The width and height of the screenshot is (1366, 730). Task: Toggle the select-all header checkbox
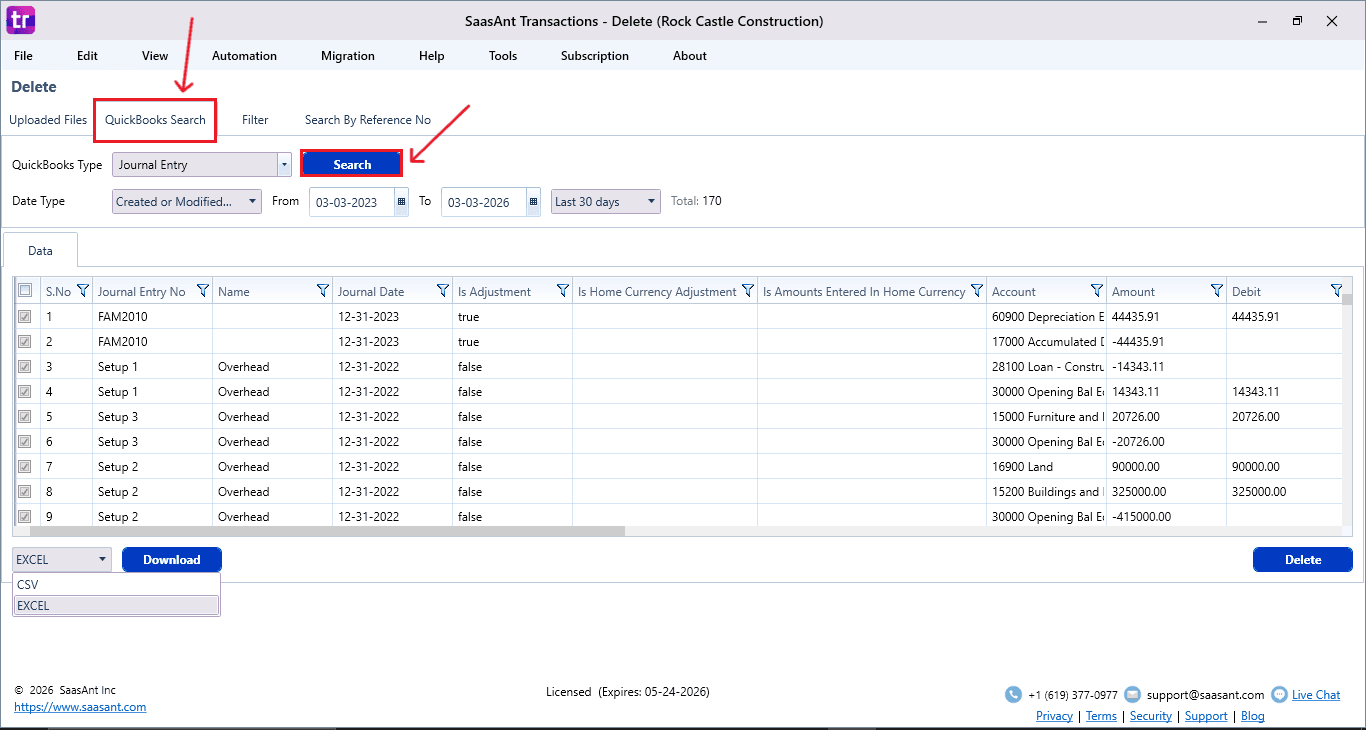click(25, 291)
